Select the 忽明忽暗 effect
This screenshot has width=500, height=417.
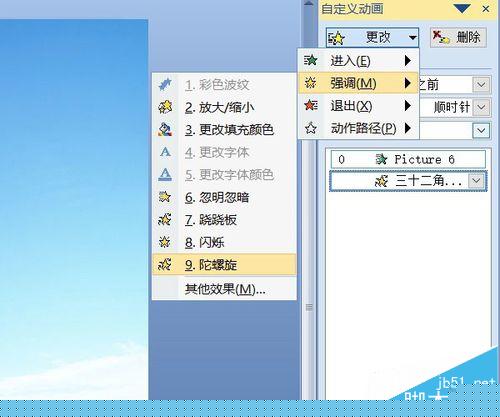[224, 197]
